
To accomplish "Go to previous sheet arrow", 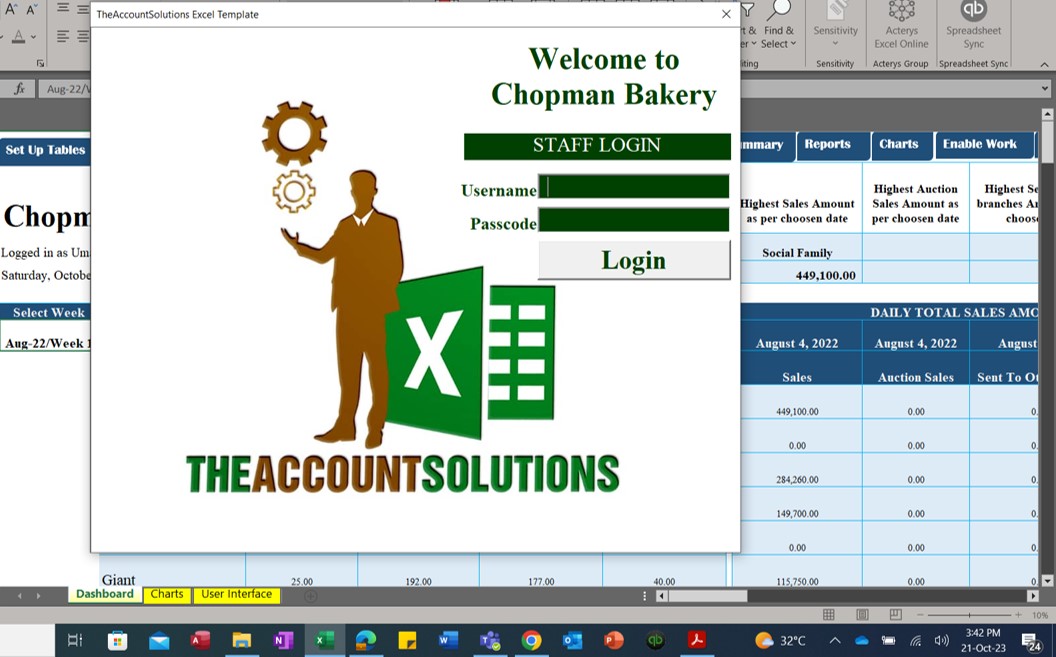I will 20,596.
